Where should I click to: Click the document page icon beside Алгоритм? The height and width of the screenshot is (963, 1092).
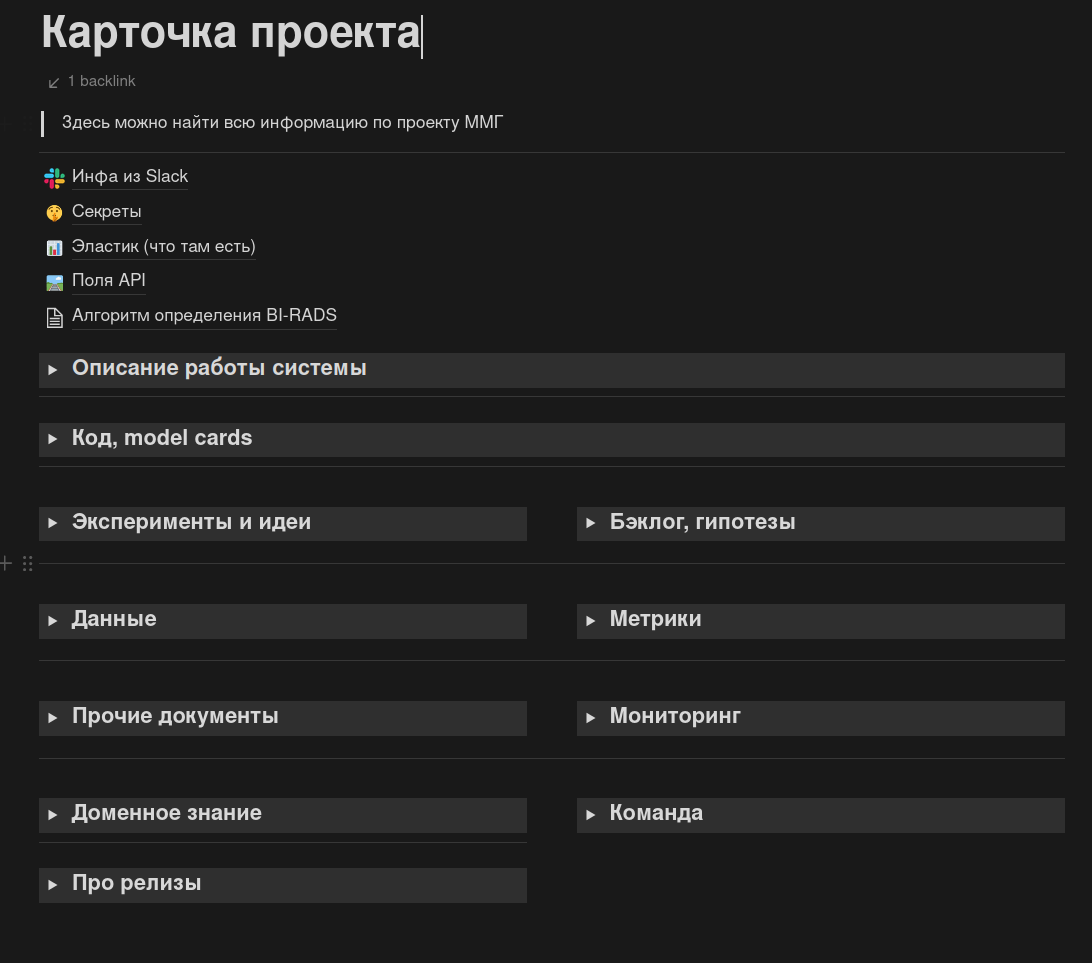click(54, 317)
